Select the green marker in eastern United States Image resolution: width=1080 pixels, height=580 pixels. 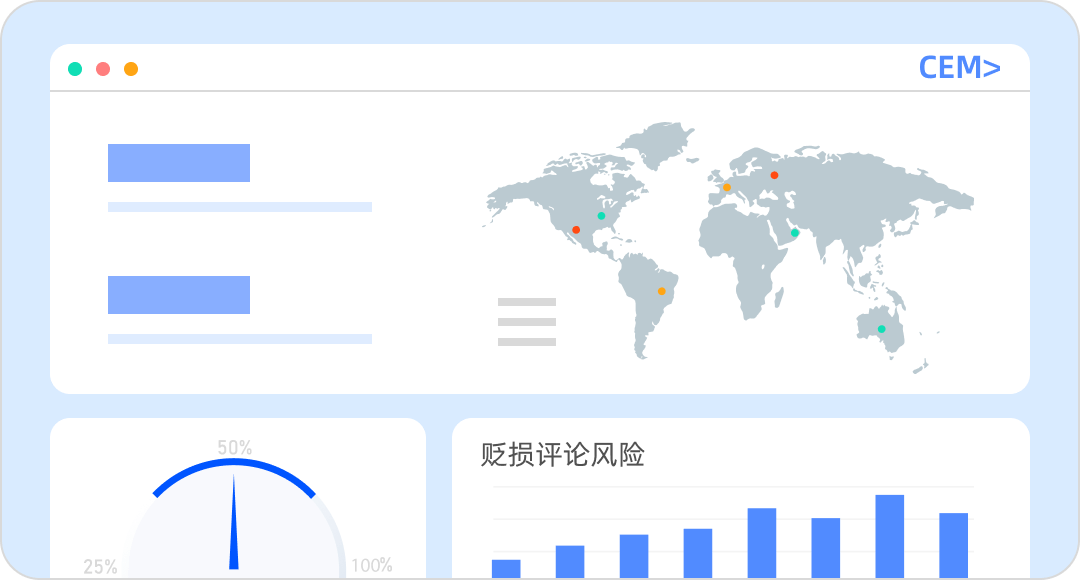coord(601,216)
